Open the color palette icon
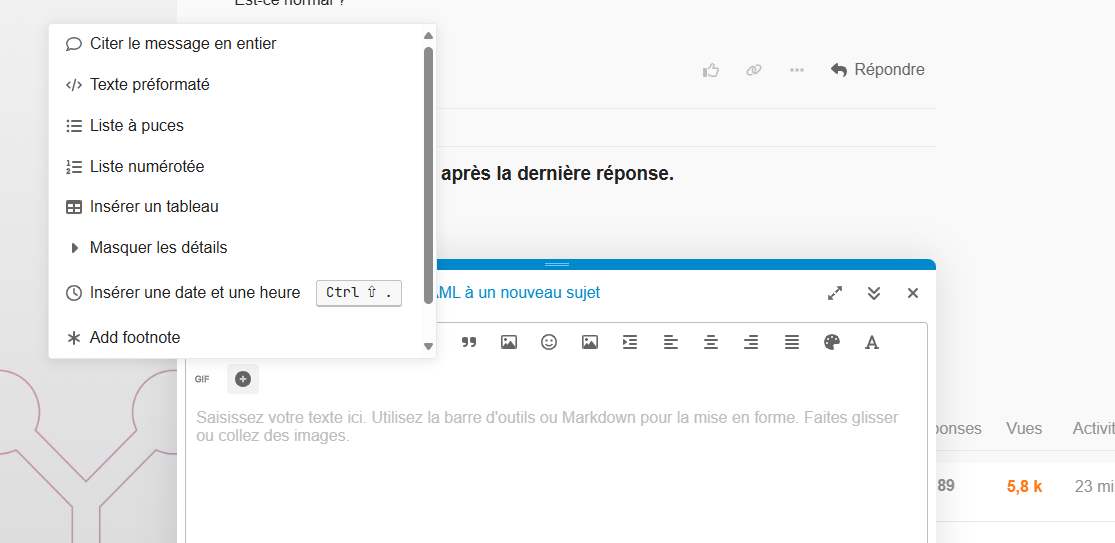Viewport: 1115px width, 543px height. 832,342
